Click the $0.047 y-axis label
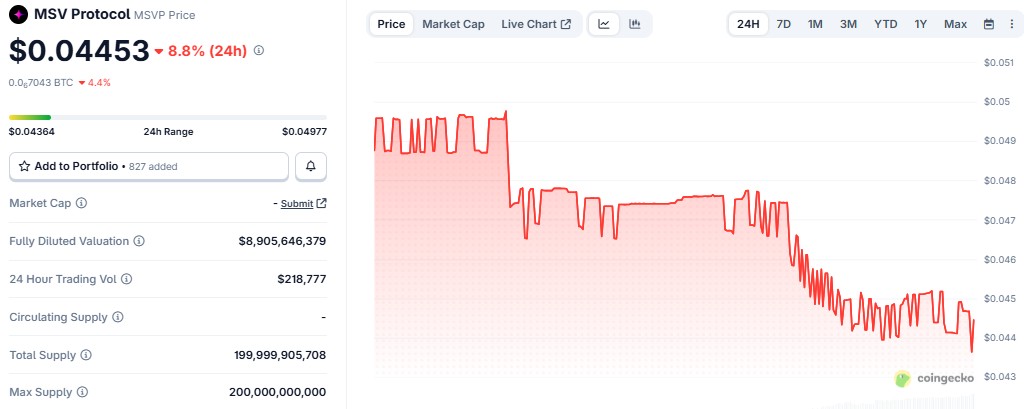 [1001, 220]
